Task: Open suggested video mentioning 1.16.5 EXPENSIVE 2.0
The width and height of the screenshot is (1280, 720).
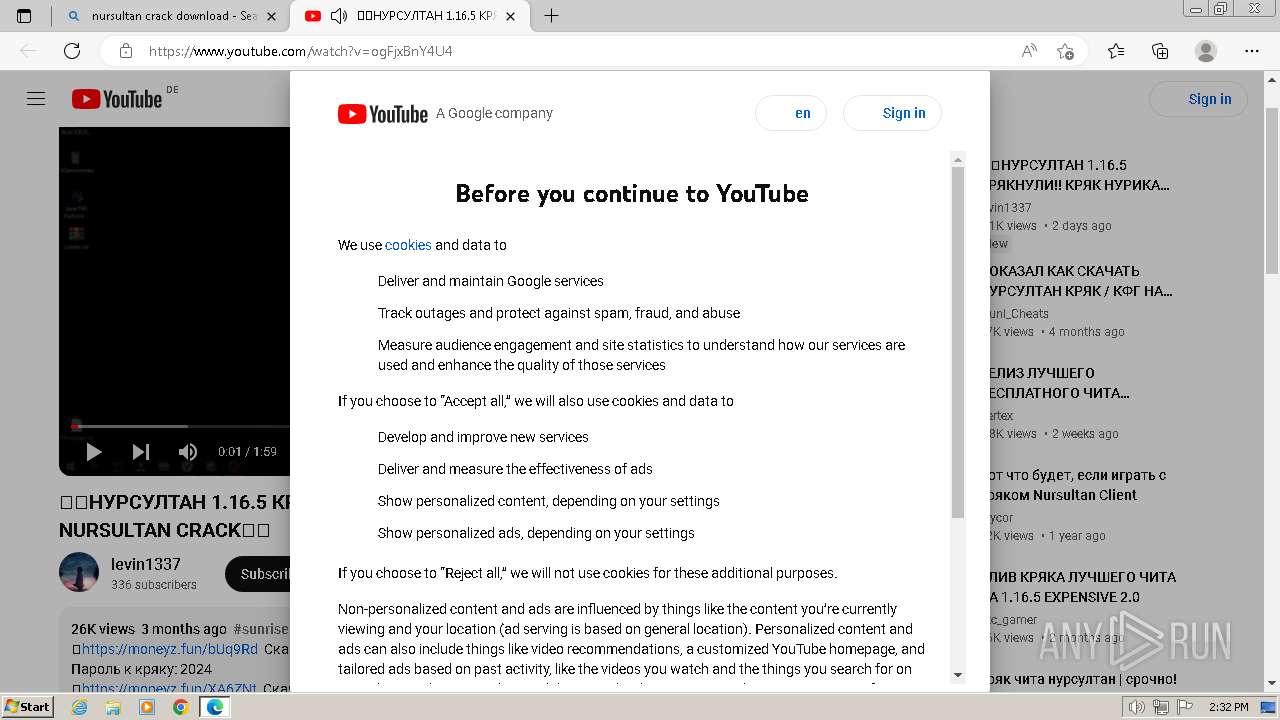Action: [1083, 587]
